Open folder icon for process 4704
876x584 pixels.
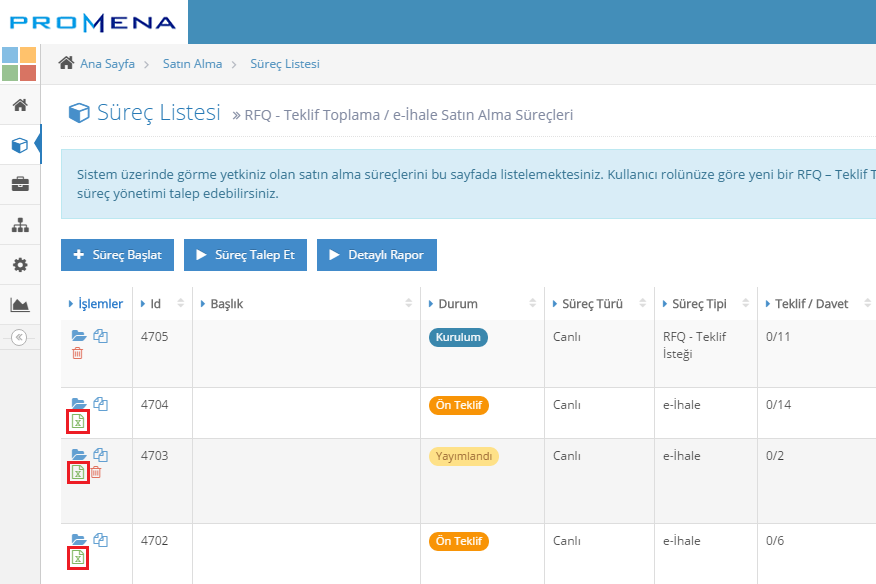79,403
